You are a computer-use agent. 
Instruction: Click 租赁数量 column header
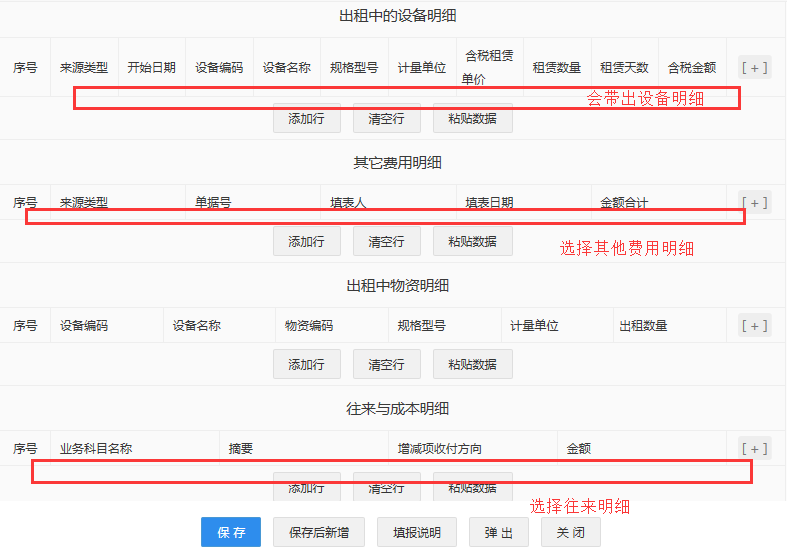point(557,68)
